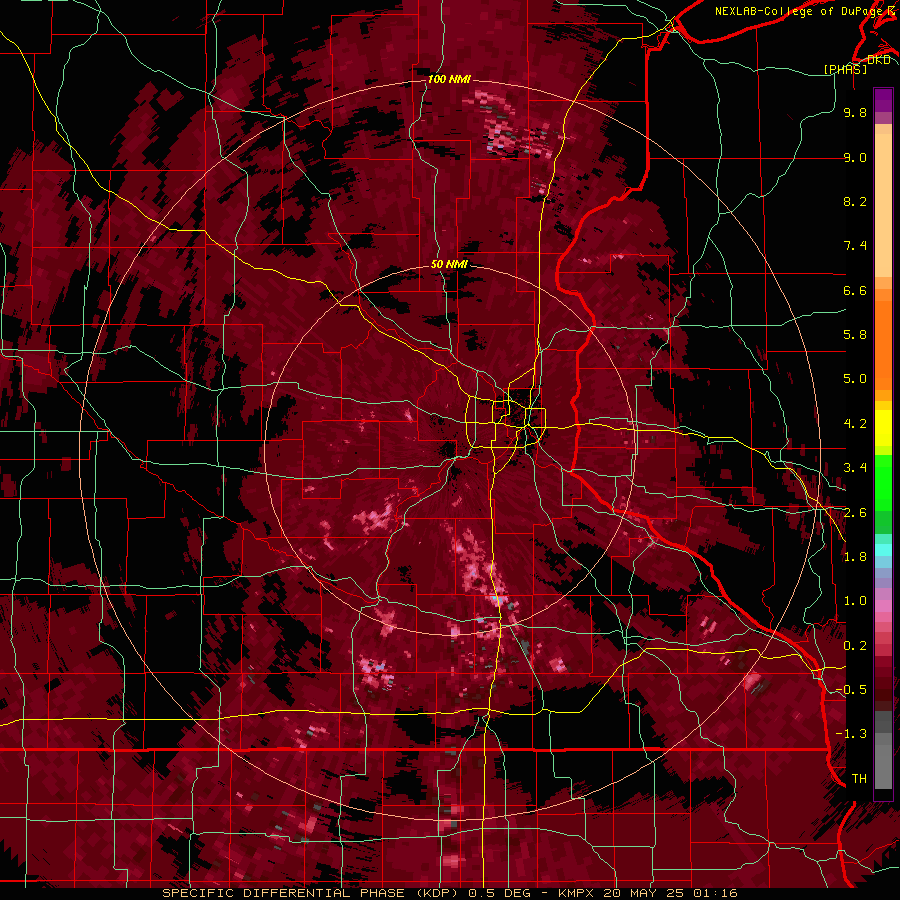900x900 pixels.
Task: Click the 50 NMI range ring label
Action: 449,264
